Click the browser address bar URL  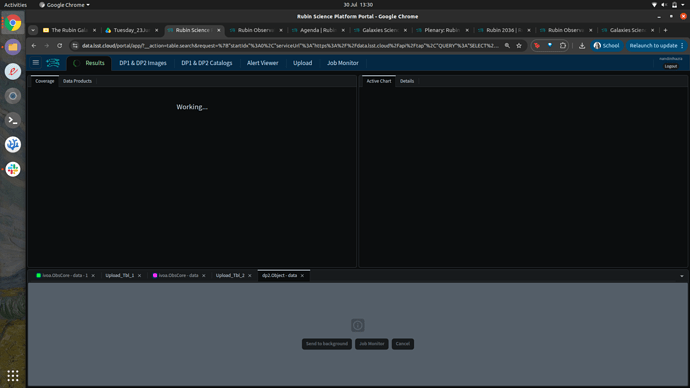pos(290,46)
